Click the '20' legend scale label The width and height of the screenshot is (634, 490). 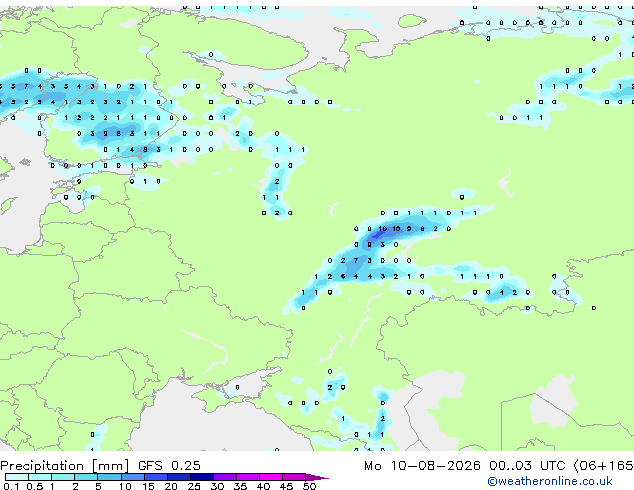point(171,486)
